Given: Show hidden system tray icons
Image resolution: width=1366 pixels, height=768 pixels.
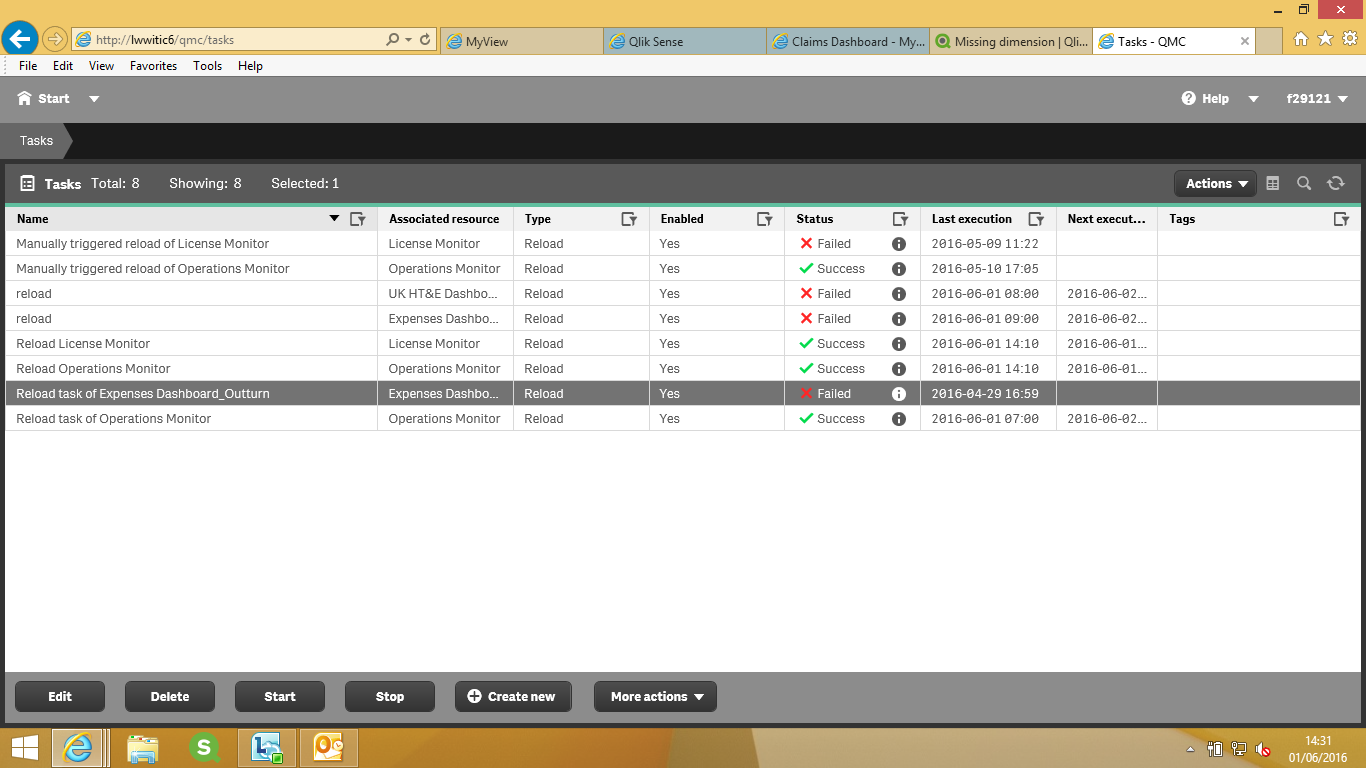Looking at the screenshot, I should pyautogui.click(x=1190, y=748).
